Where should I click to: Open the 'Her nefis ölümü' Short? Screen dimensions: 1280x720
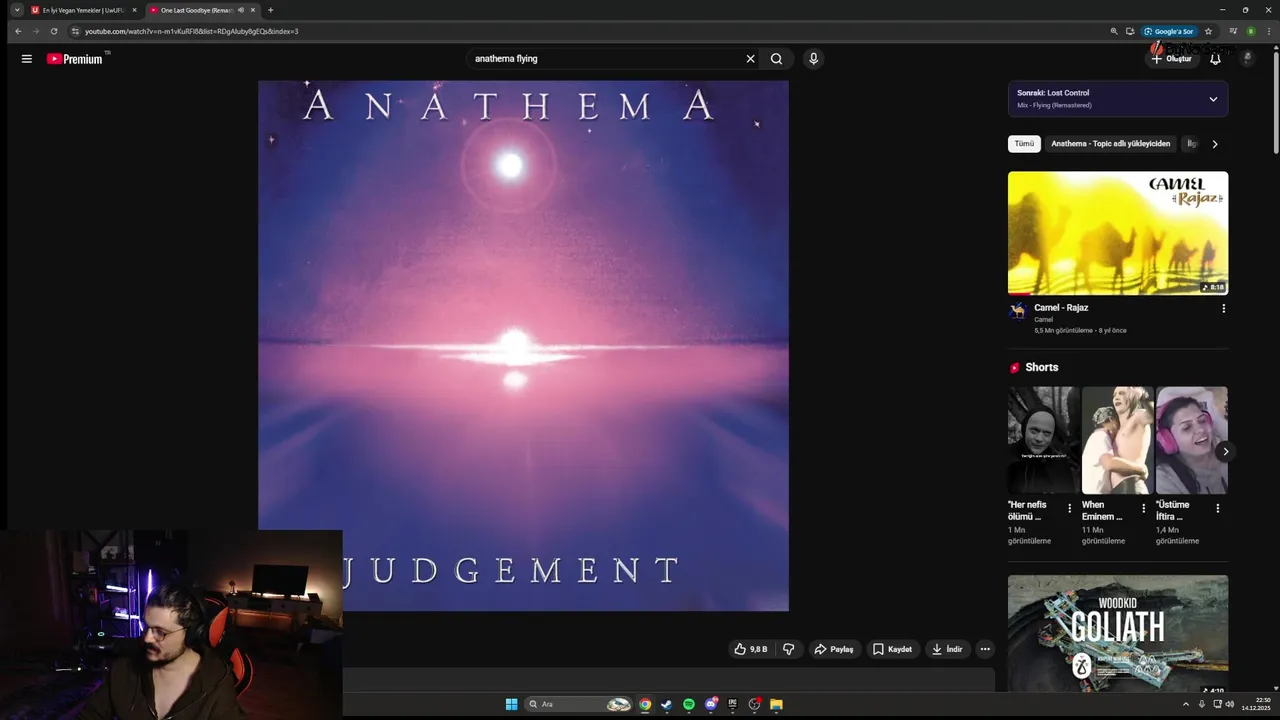tap(1044, 440)
